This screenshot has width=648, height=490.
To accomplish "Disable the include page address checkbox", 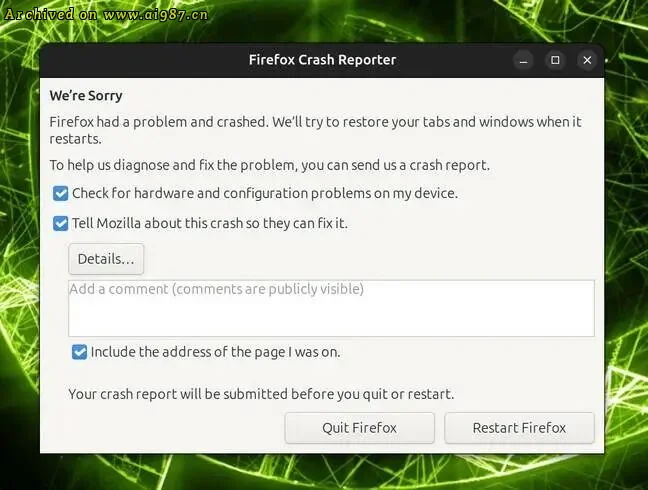I will tap(79, 352).
